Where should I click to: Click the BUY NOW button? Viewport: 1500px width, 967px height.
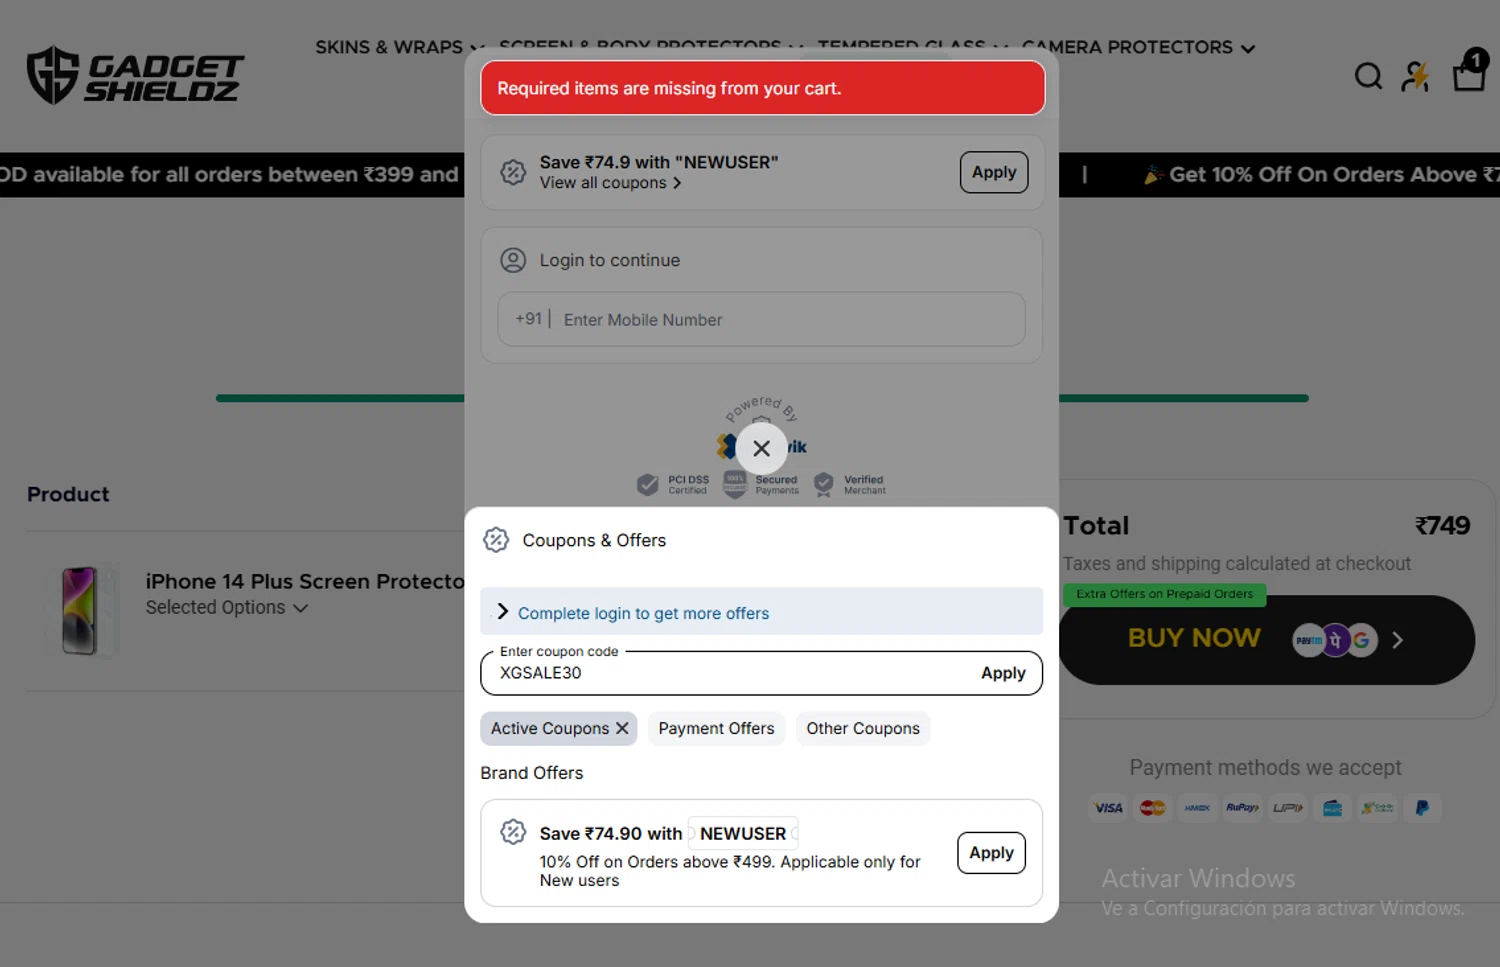coord(1266,640)
